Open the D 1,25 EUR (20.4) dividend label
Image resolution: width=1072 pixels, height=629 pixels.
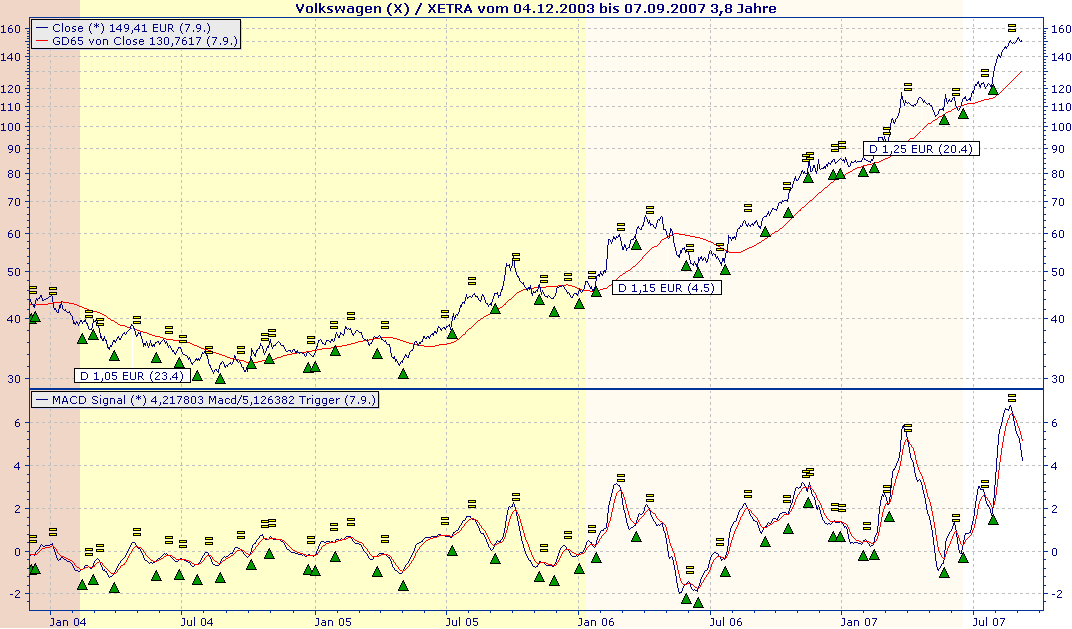[922, 149]
